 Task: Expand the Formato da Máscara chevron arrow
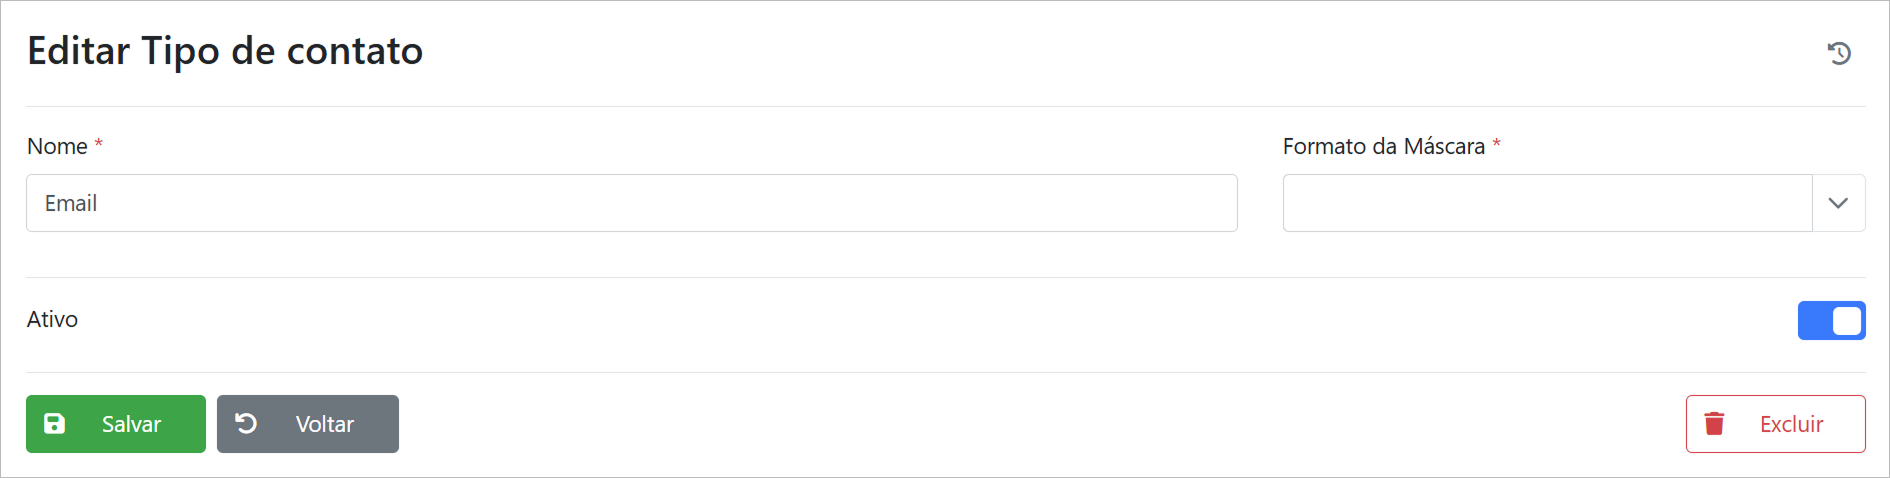coord(1838,203)
